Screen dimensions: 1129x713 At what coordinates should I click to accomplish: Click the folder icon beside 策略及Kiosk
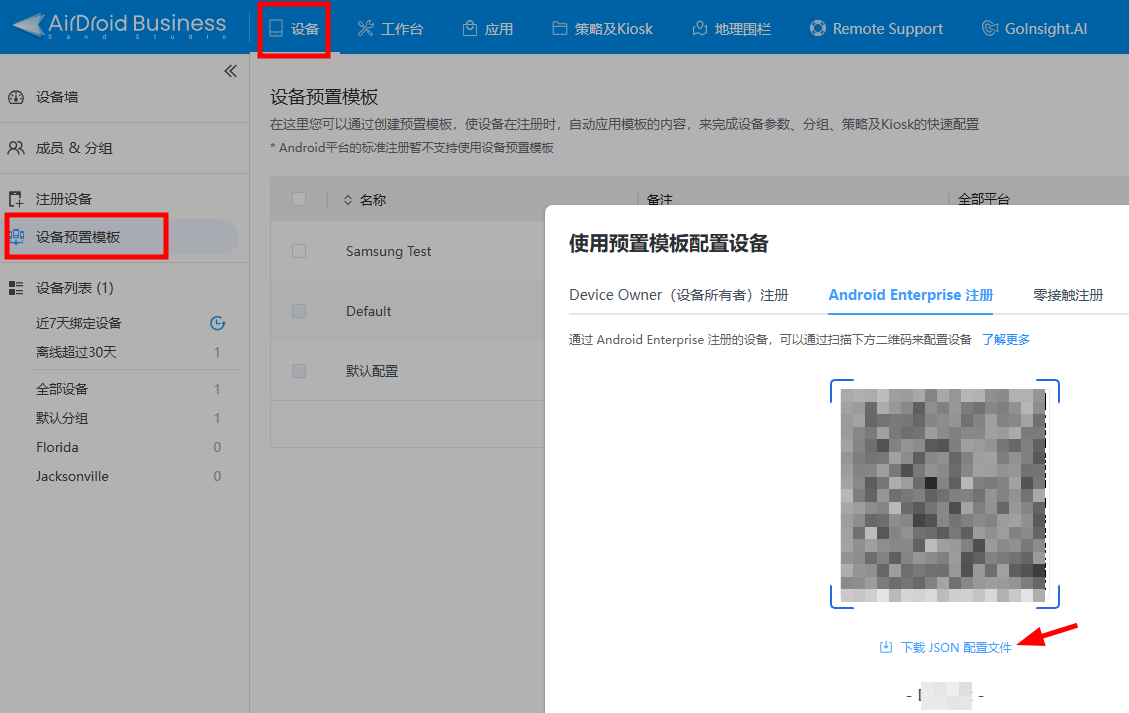[x=559, y=28]
